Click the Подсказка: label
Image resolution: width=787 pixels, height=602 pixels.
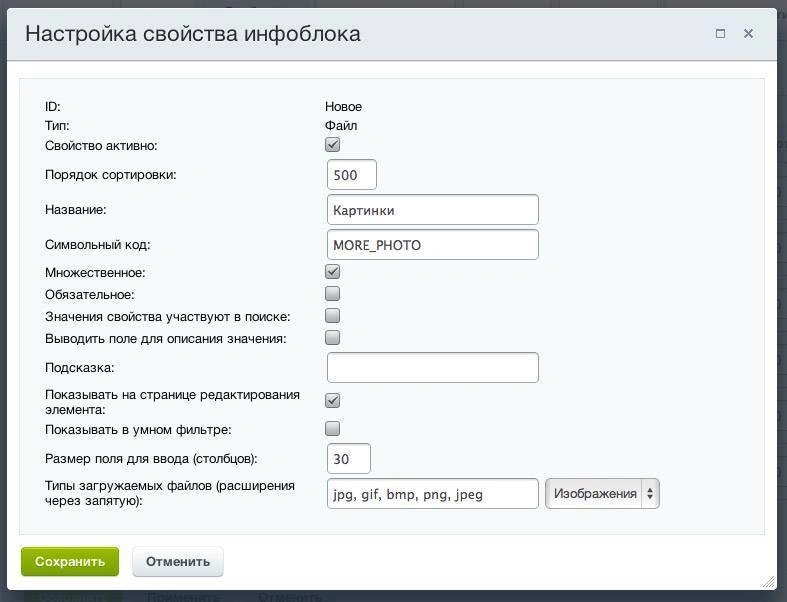click(x=79, y=368)
